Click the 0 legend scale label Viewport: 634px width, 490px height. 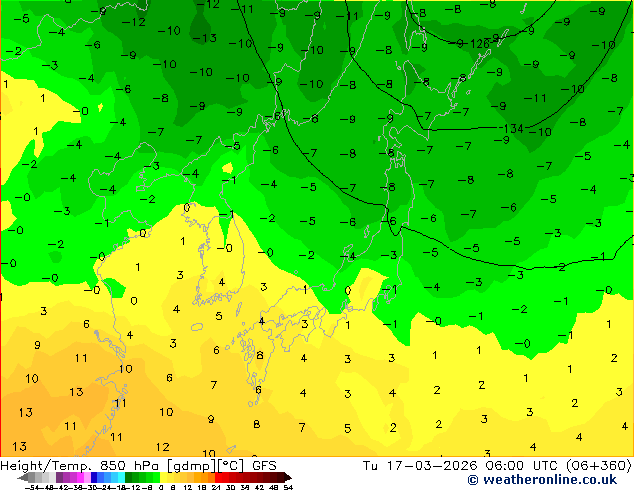(x=161, y=487)
